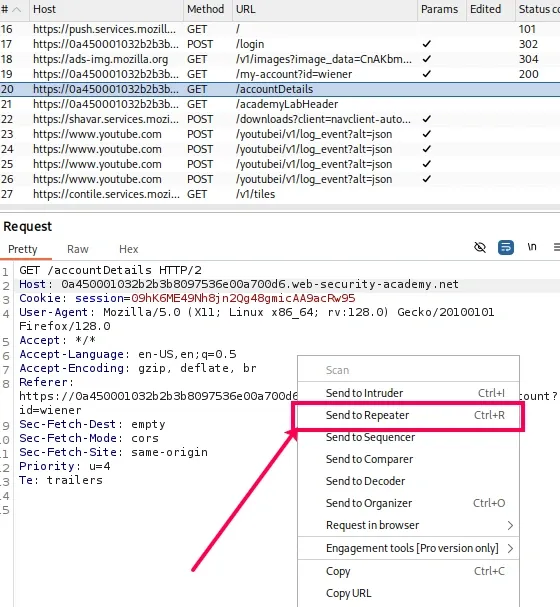Choose Send to Comparer
Image resolution: width=560 pixels, height=607 pixels.
pos(408,459)
